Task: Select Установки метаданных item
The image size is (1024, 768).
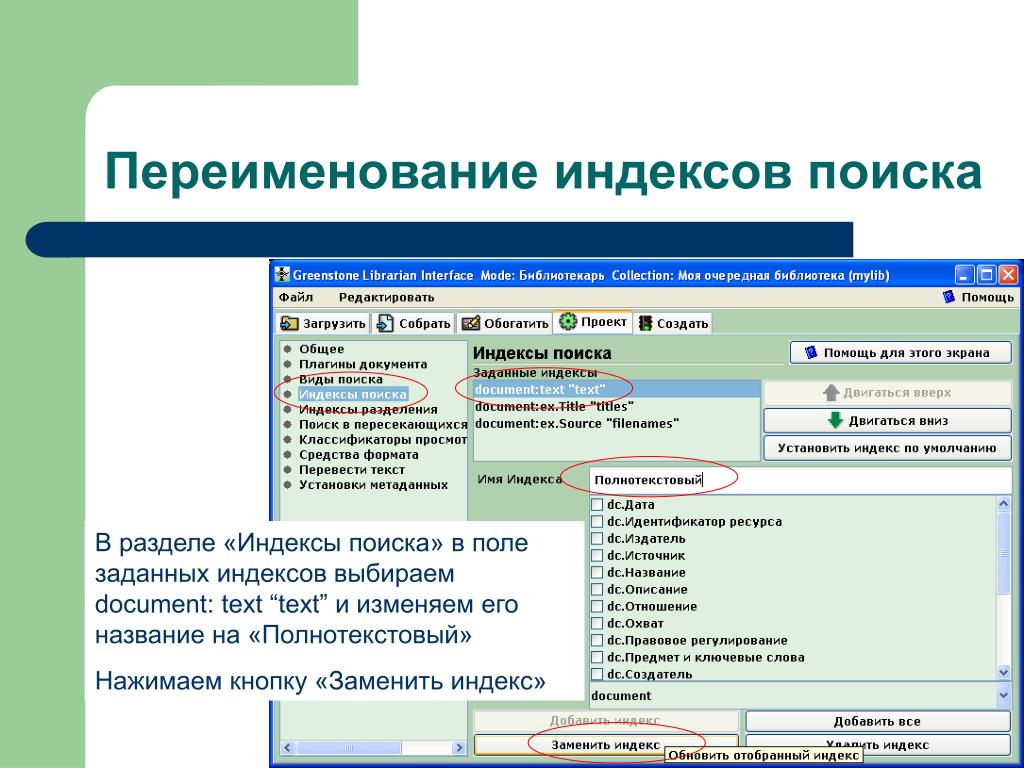Action: pyautogui.click(x=373, y=485)
